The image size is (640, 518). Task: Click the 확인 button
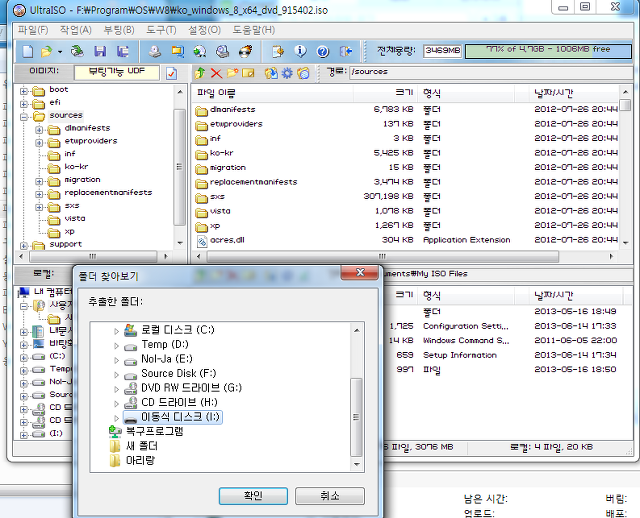(253, 496)
